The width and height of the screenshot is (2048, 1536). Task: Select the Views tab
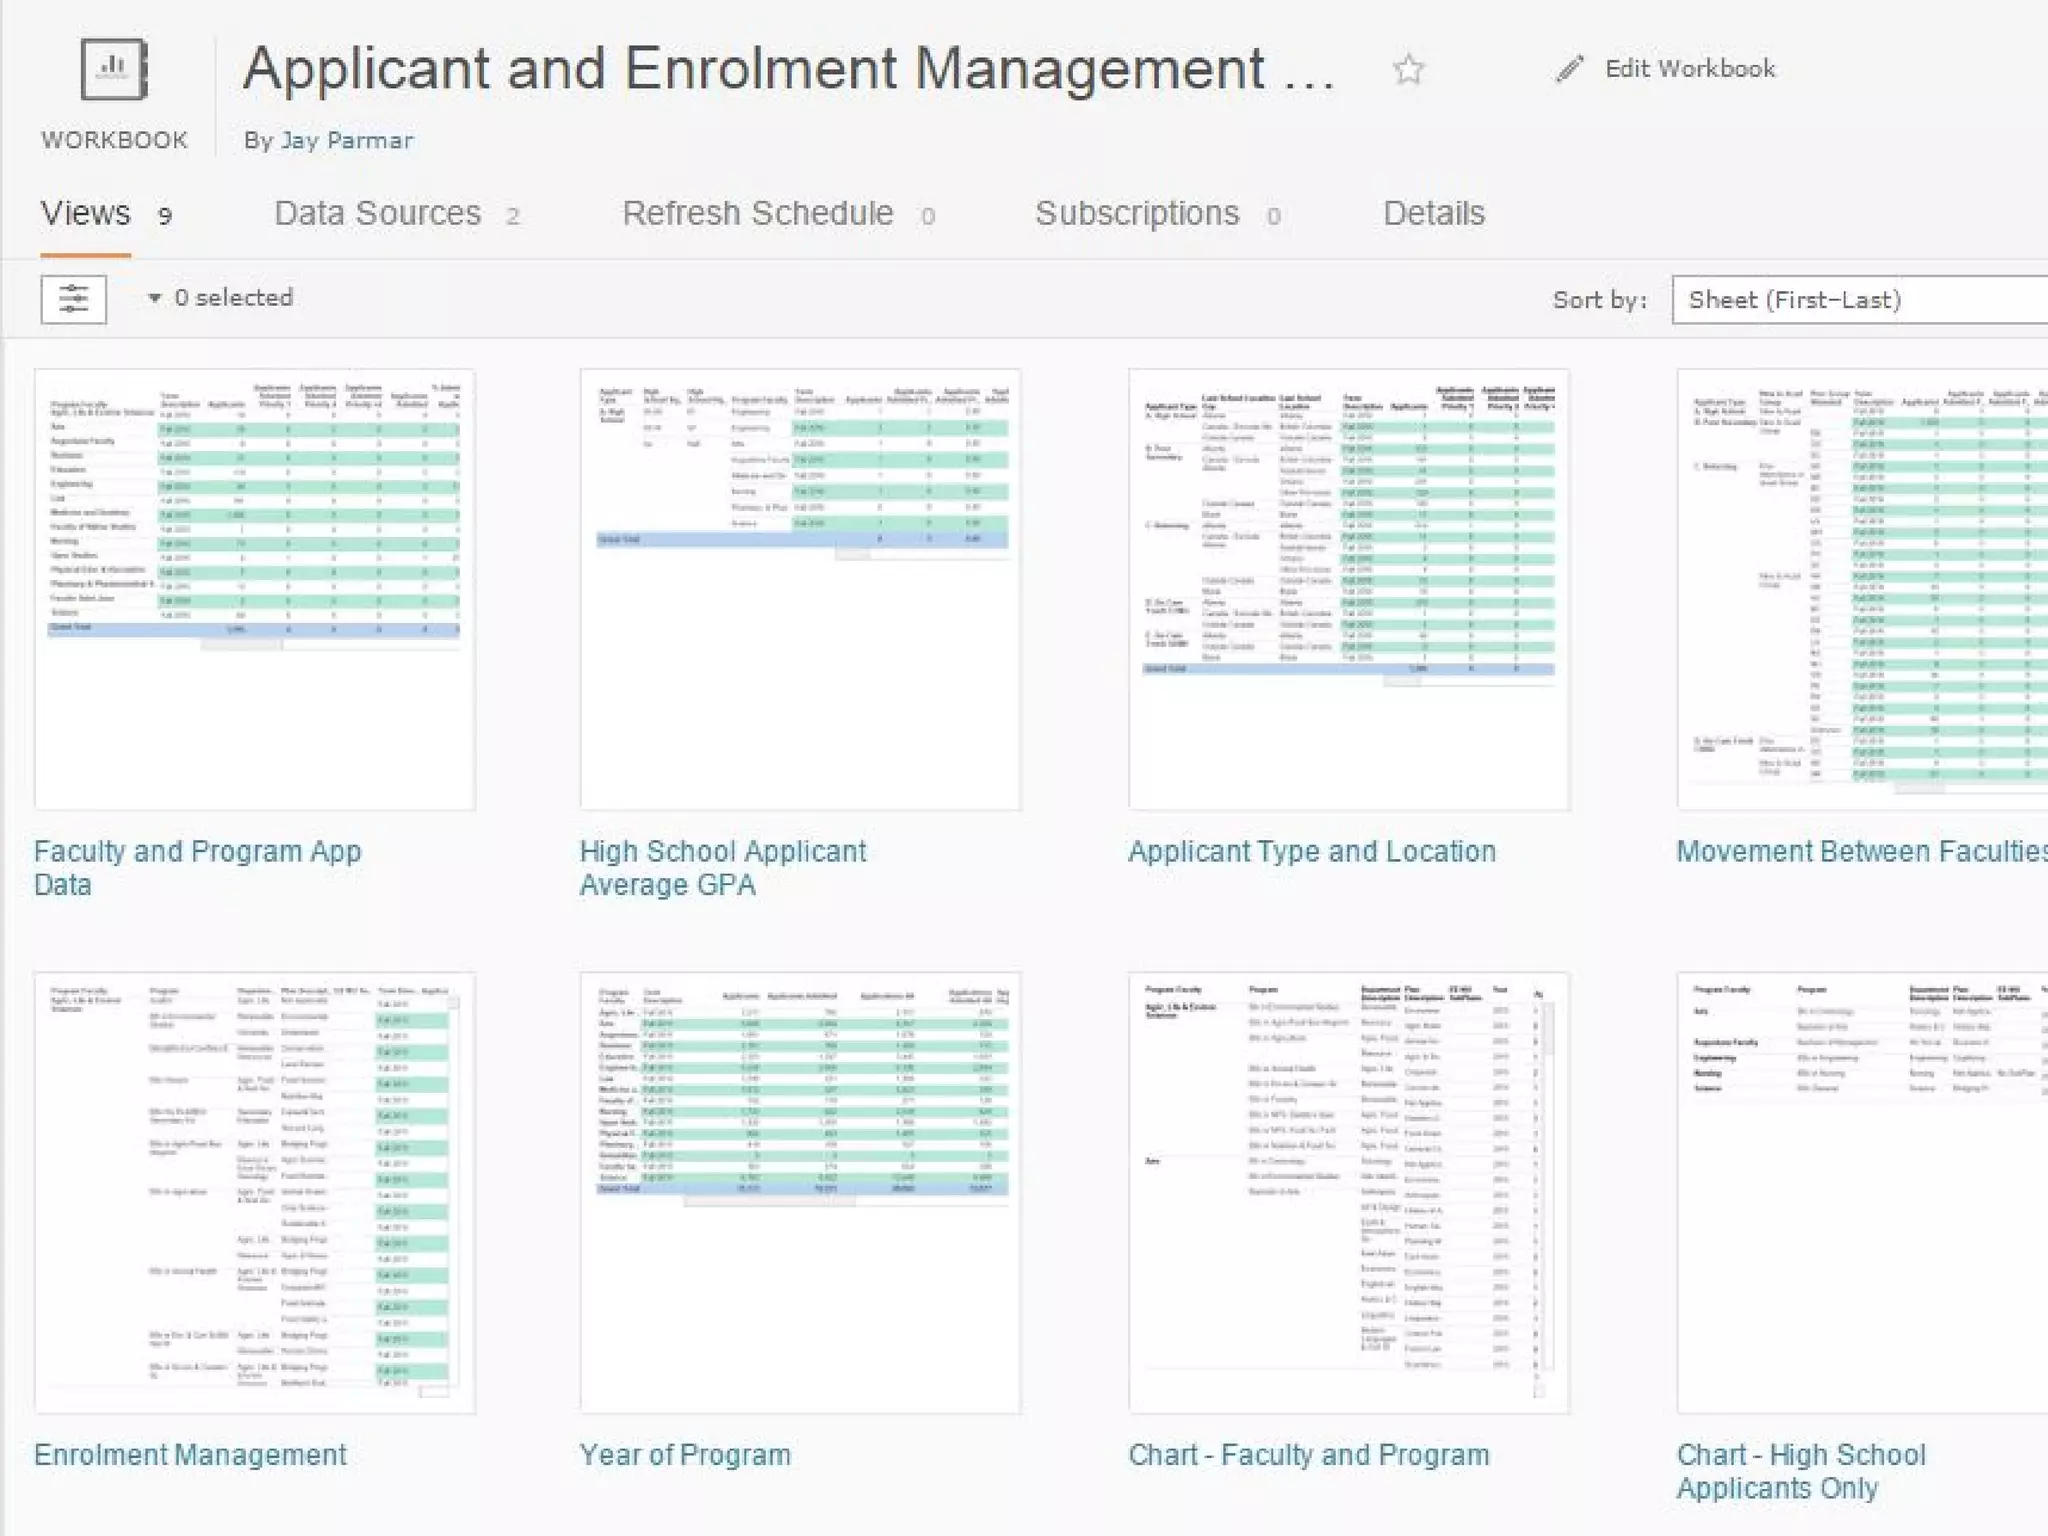point(86,214)
